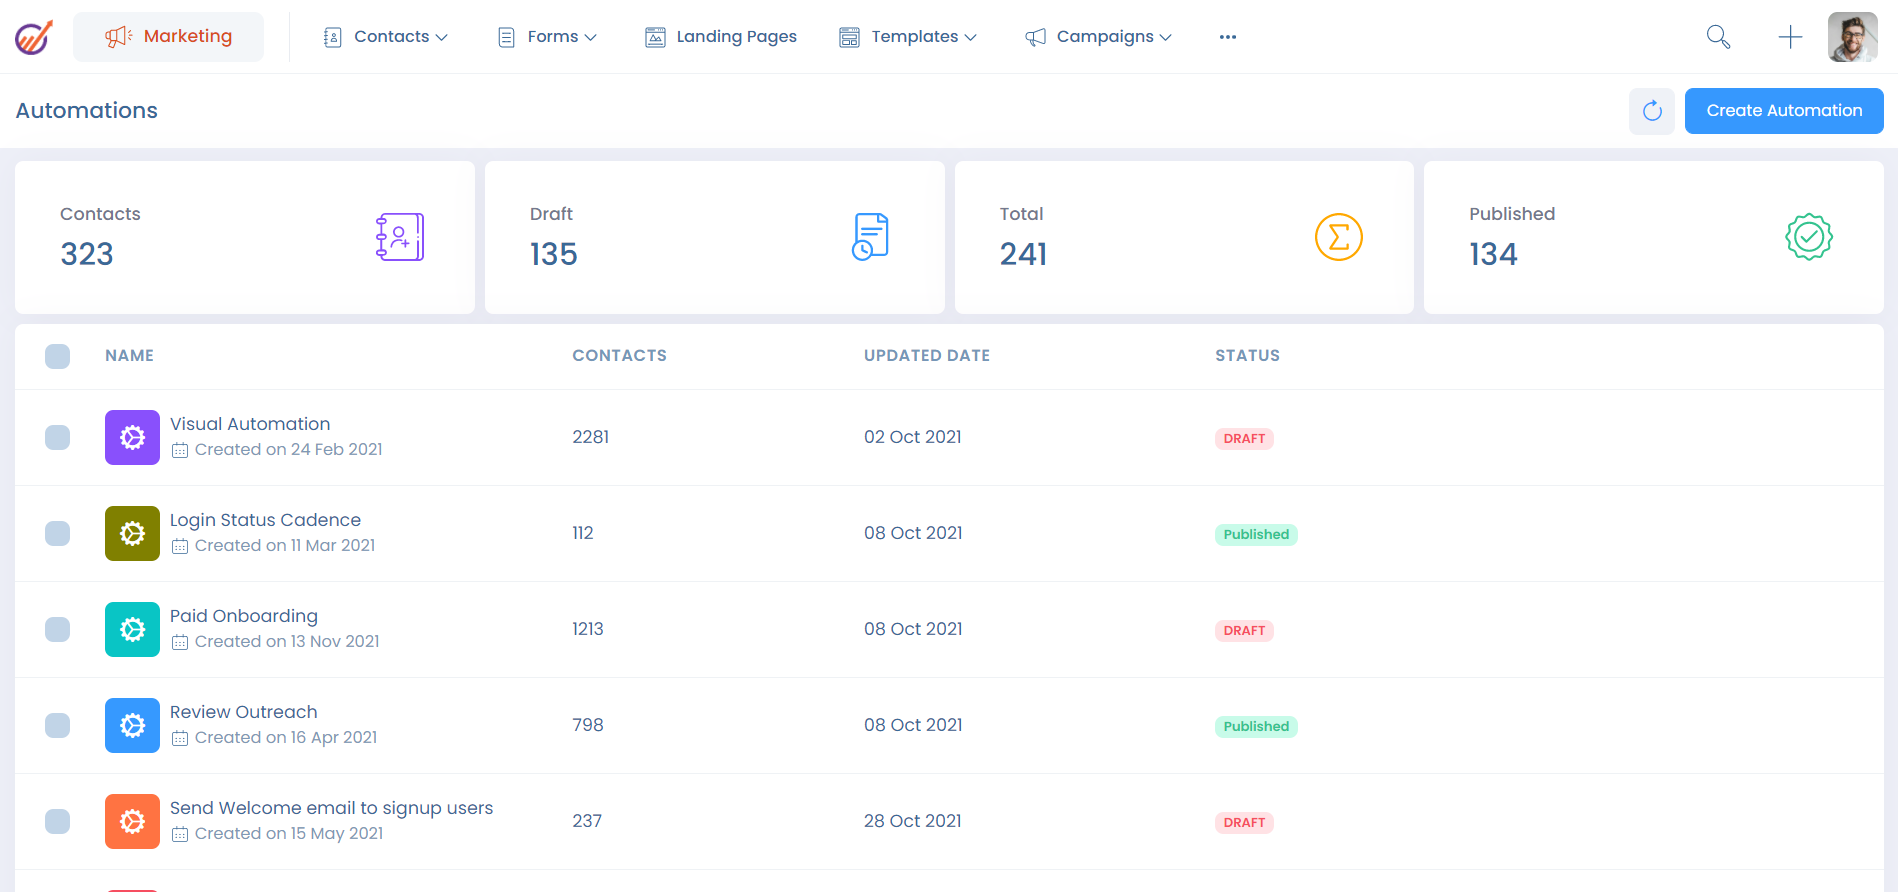Open the Marketing module tab
The height and width of the screenshot is (892, 1898).
pyautogui.click(x=168, y=37)
